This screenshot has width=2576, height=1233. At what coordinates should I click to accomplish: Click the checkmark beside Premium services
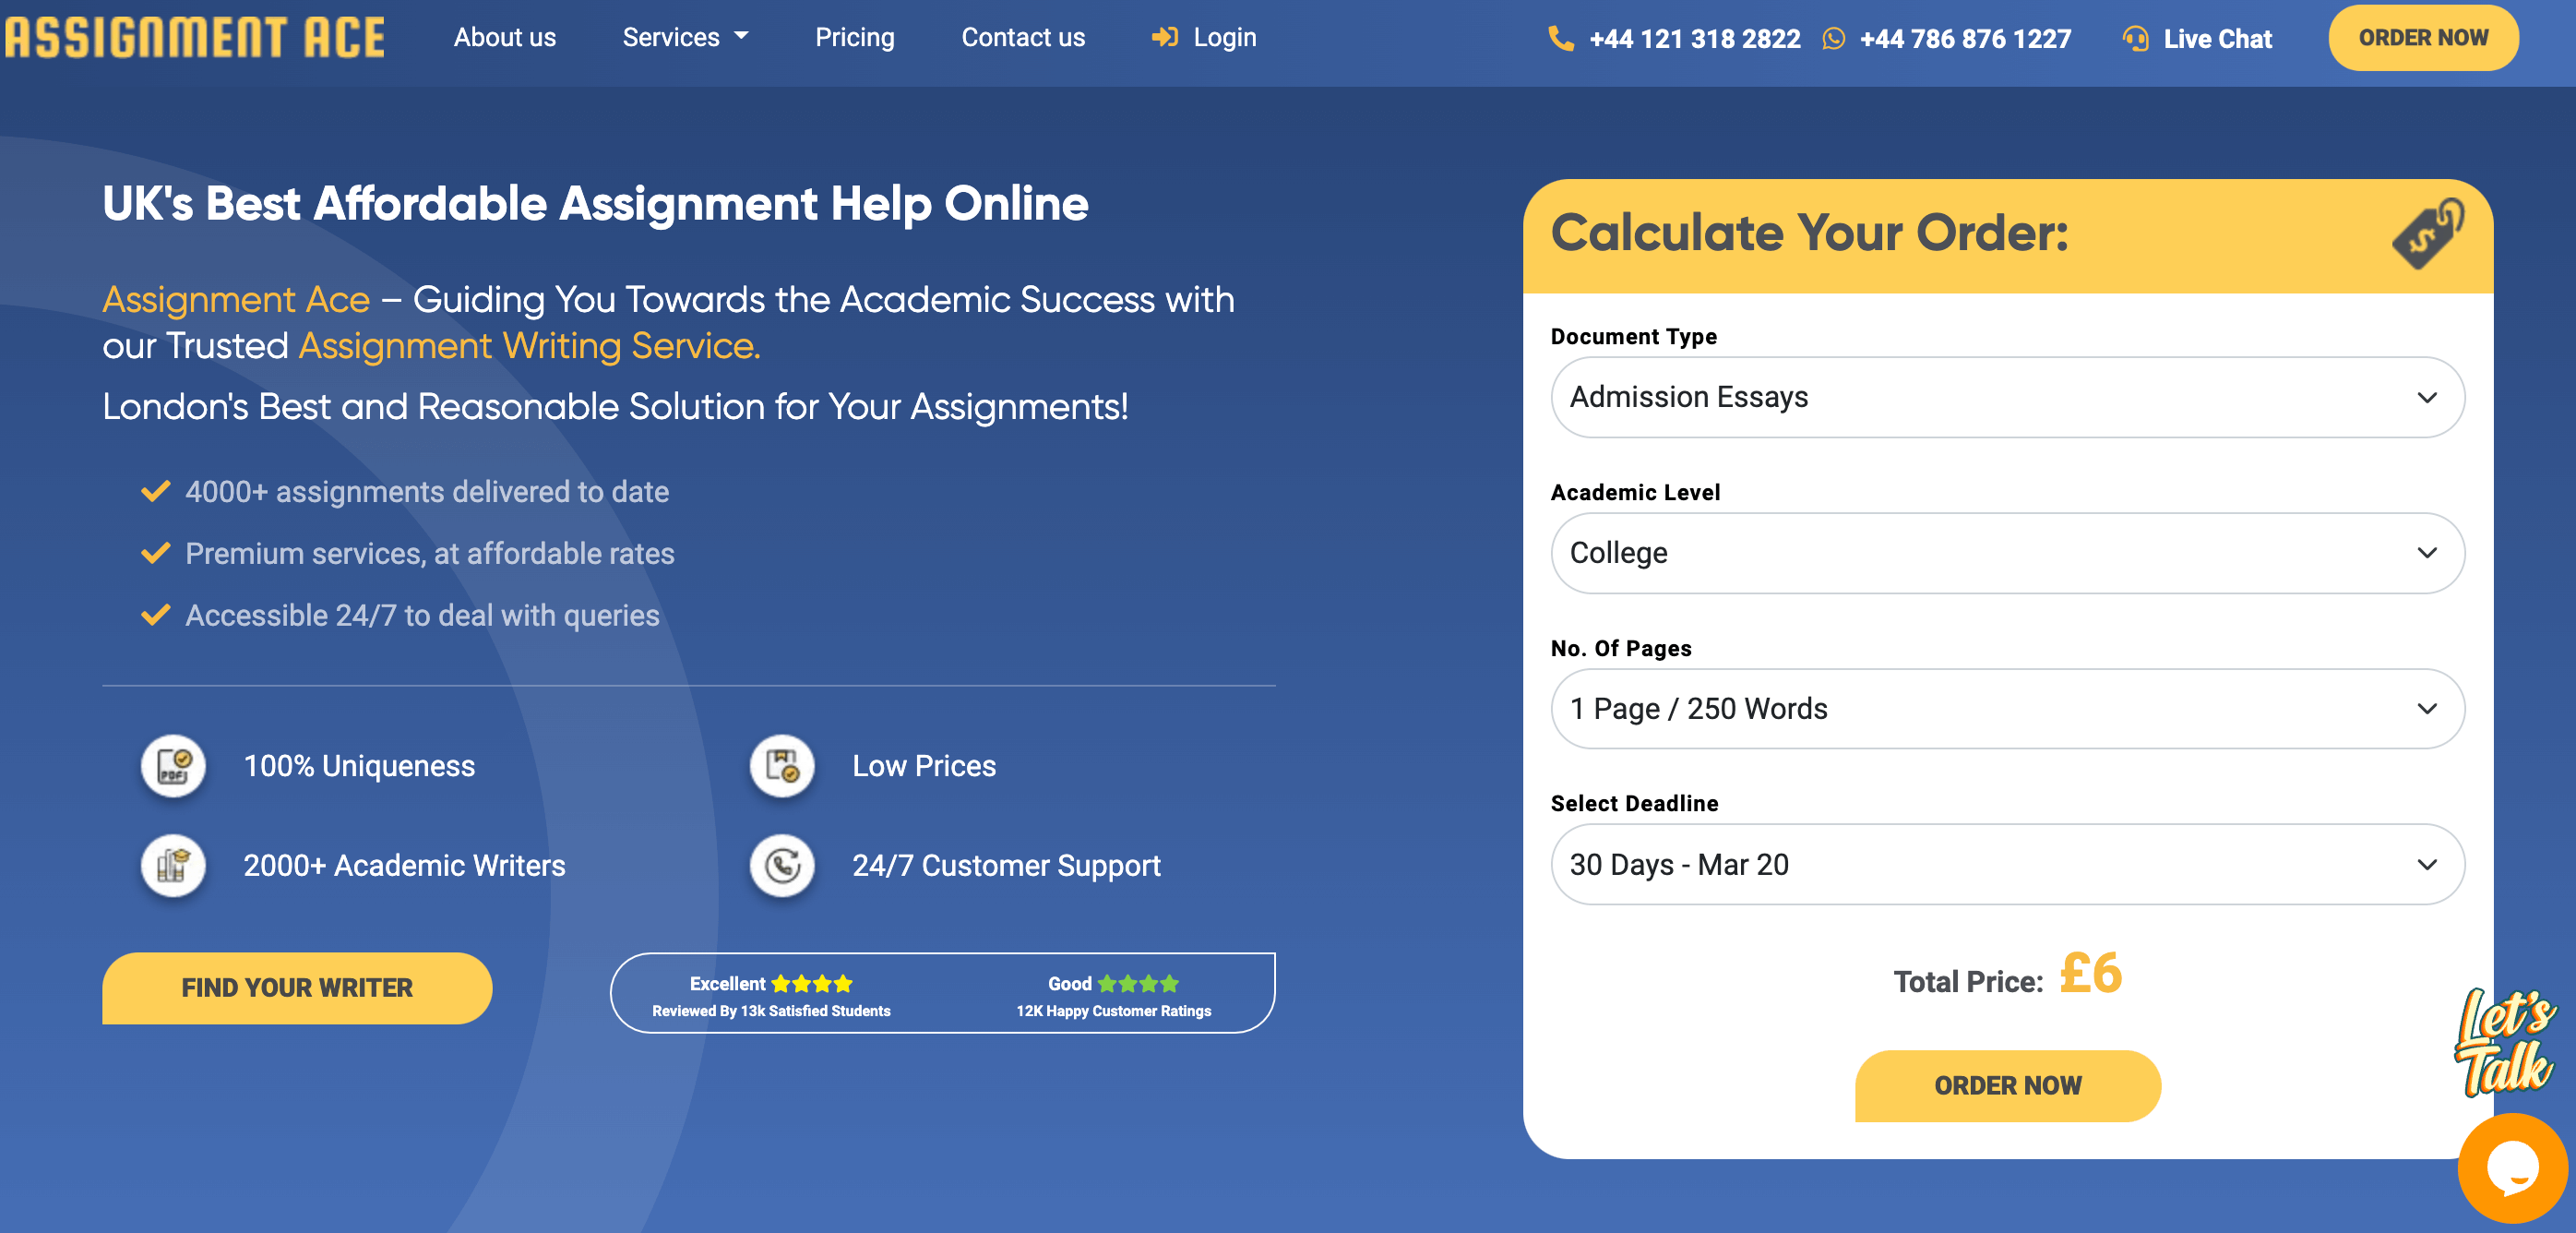155,553
